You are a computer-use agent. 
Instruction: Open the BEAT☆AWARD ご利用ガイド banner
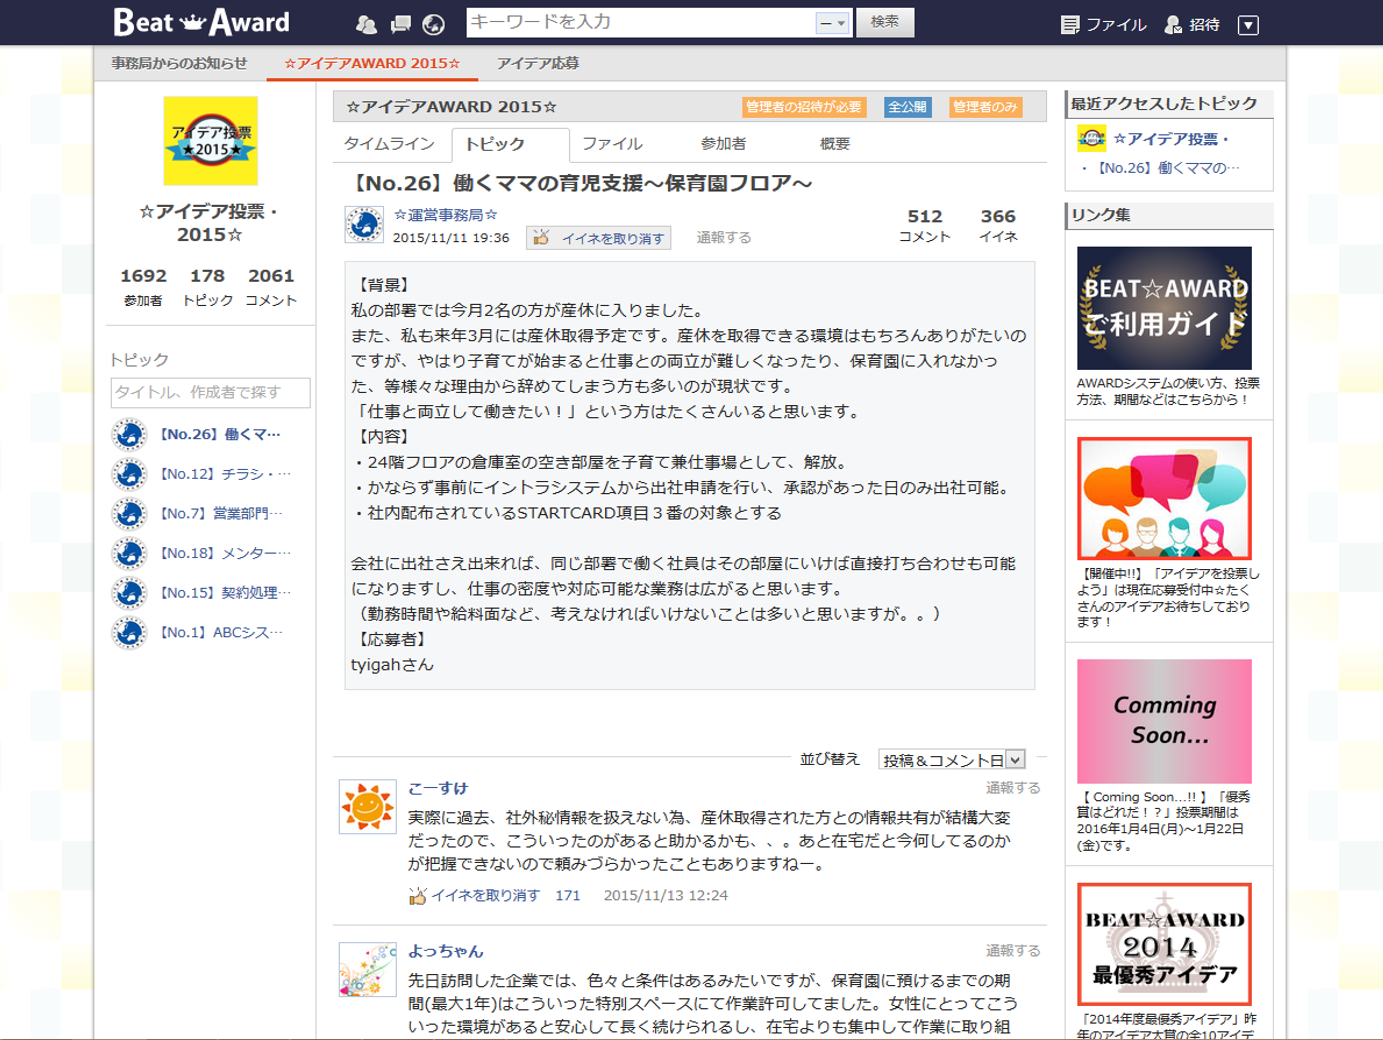[x=1164, y=308]
